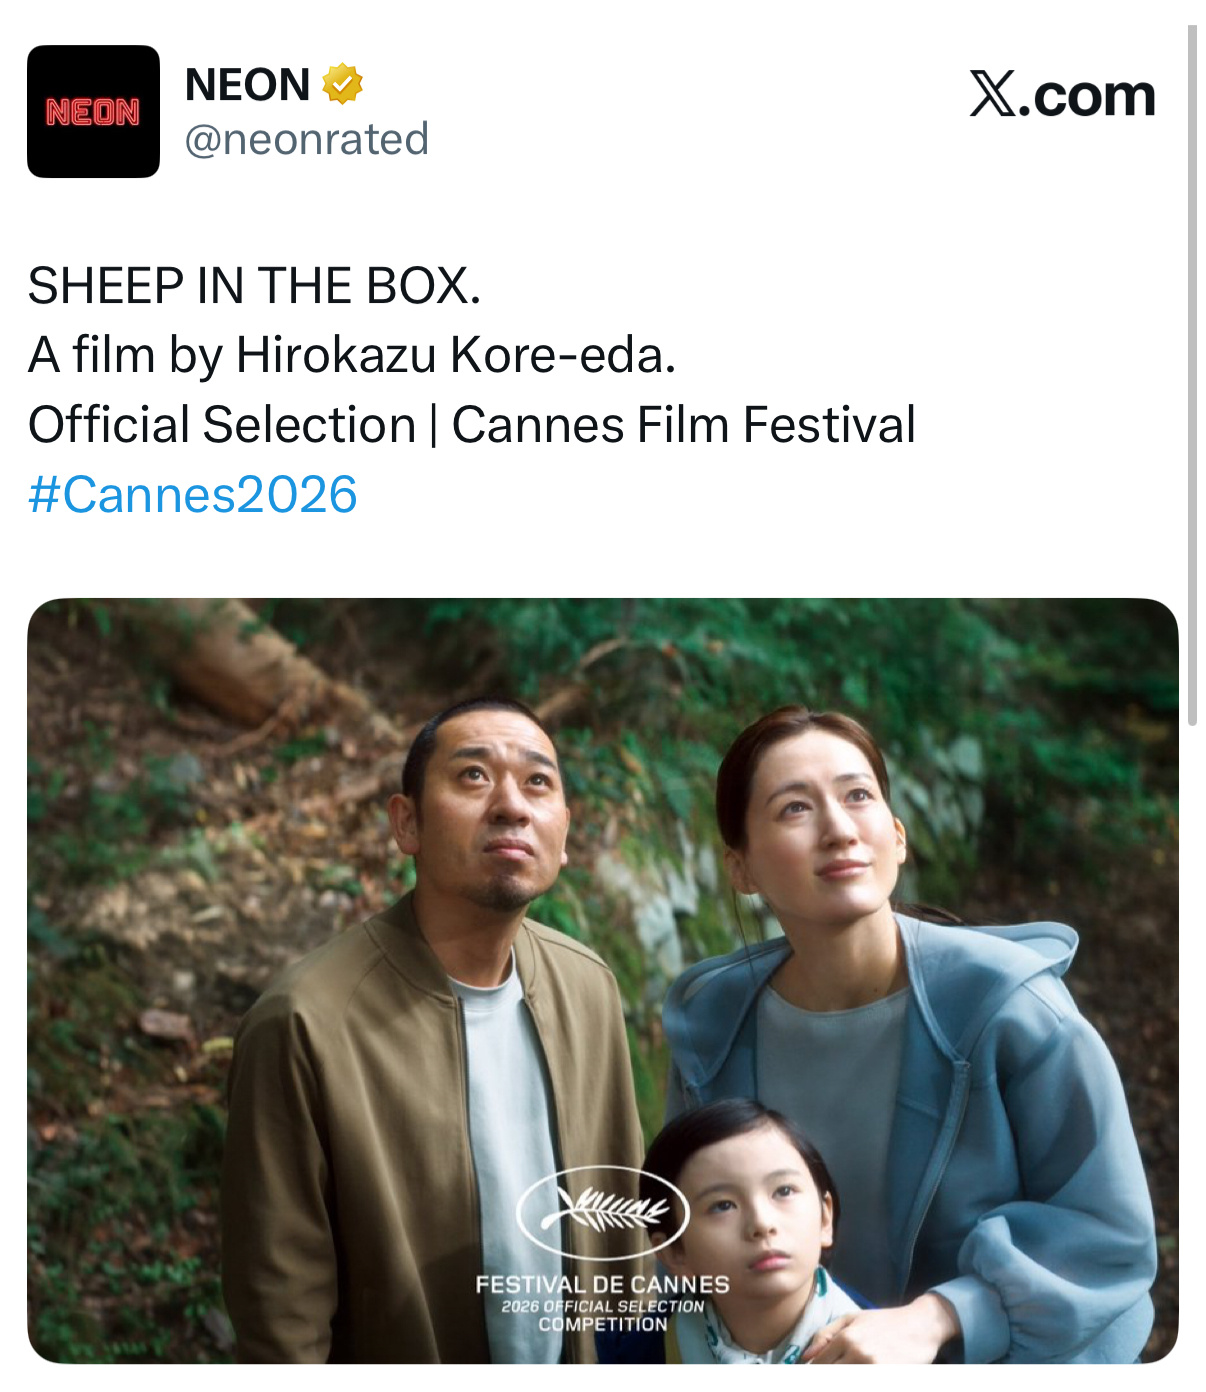Tap the child at image bottom
Viewport: 1206px width, 1392px height.
(760, 1240)
